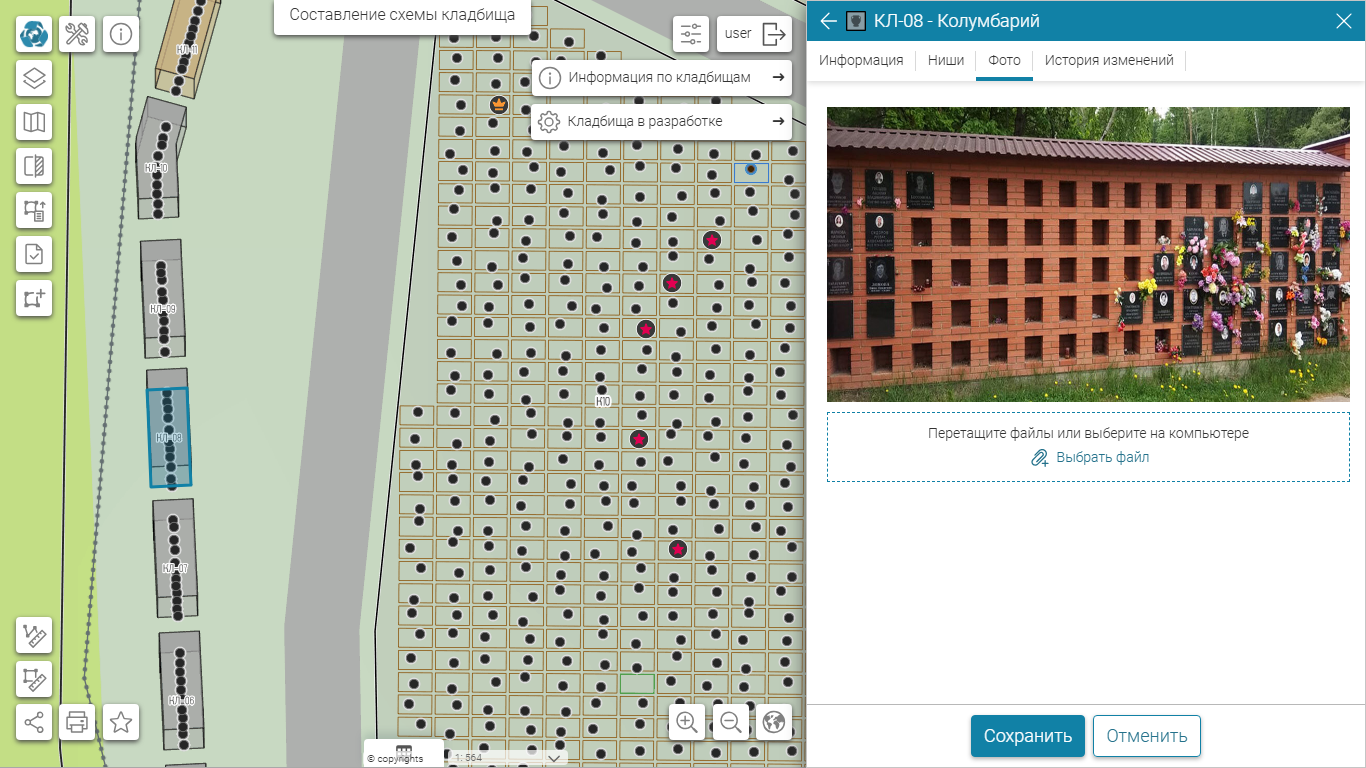Click the share icon

[x=34, y=721]
